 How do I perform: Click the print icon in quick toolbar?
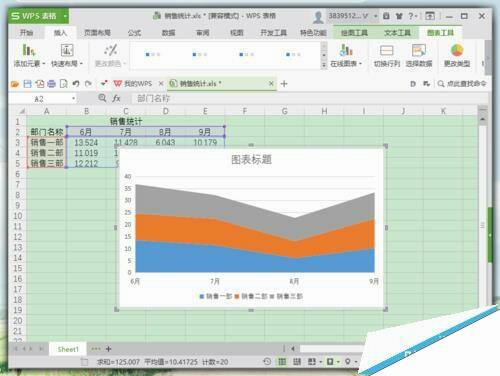tap(51, 84)
